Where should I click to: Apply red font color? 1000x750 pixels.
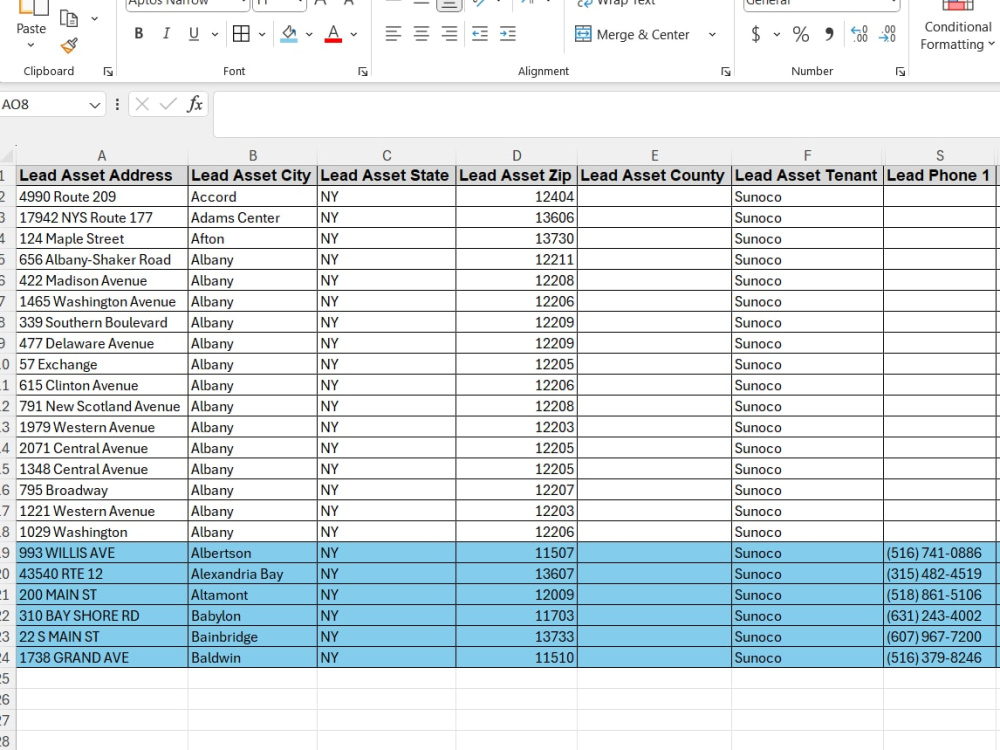(333, 34)
